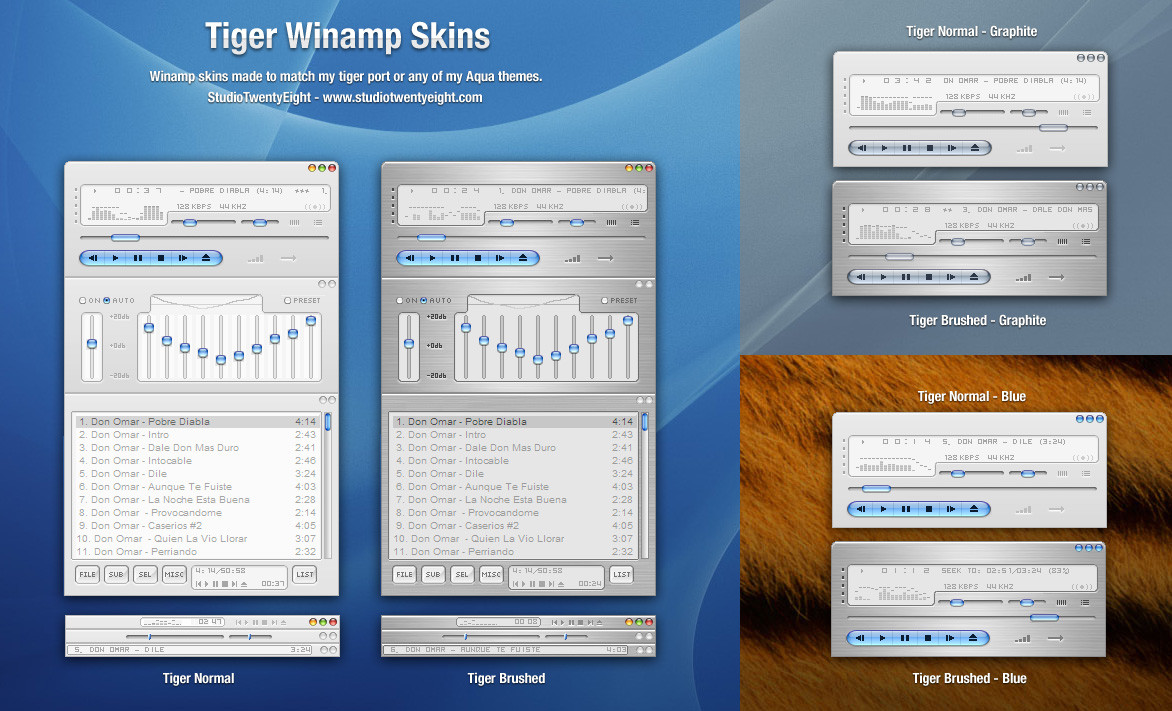Click Previous track in Tiger Brushed - Blue player

point(860,638)
